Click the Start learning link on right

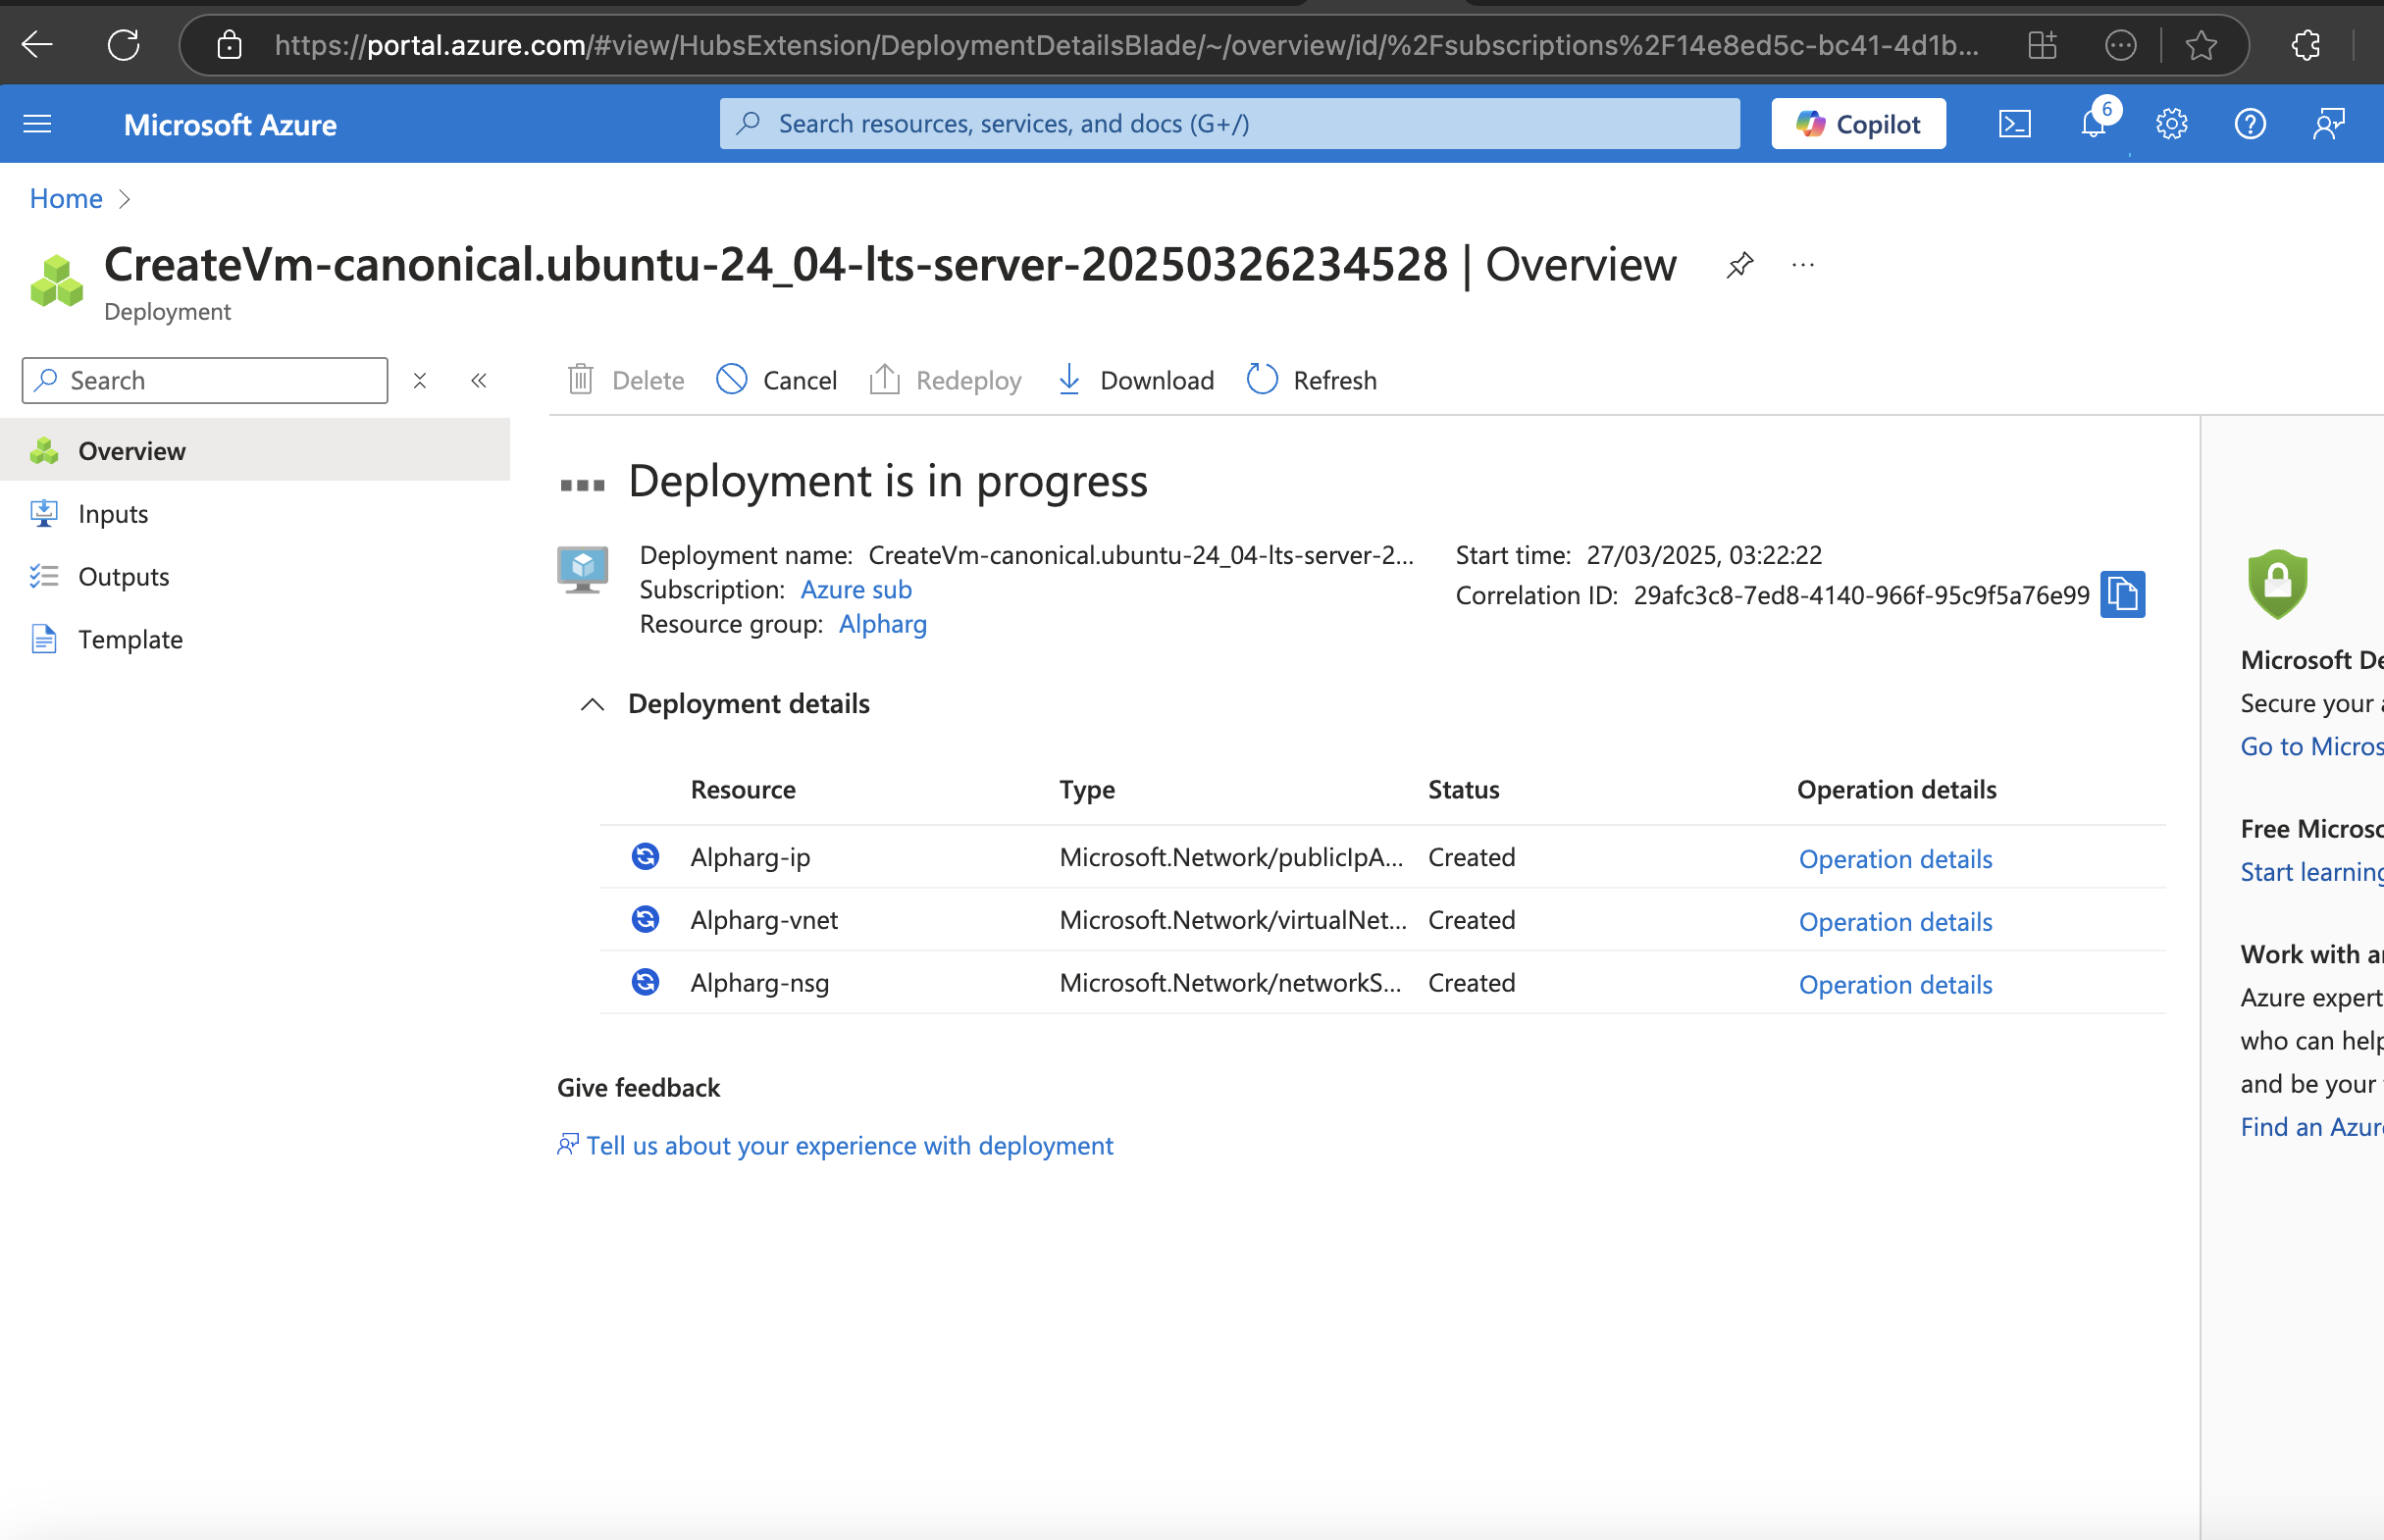point(2312,873)
